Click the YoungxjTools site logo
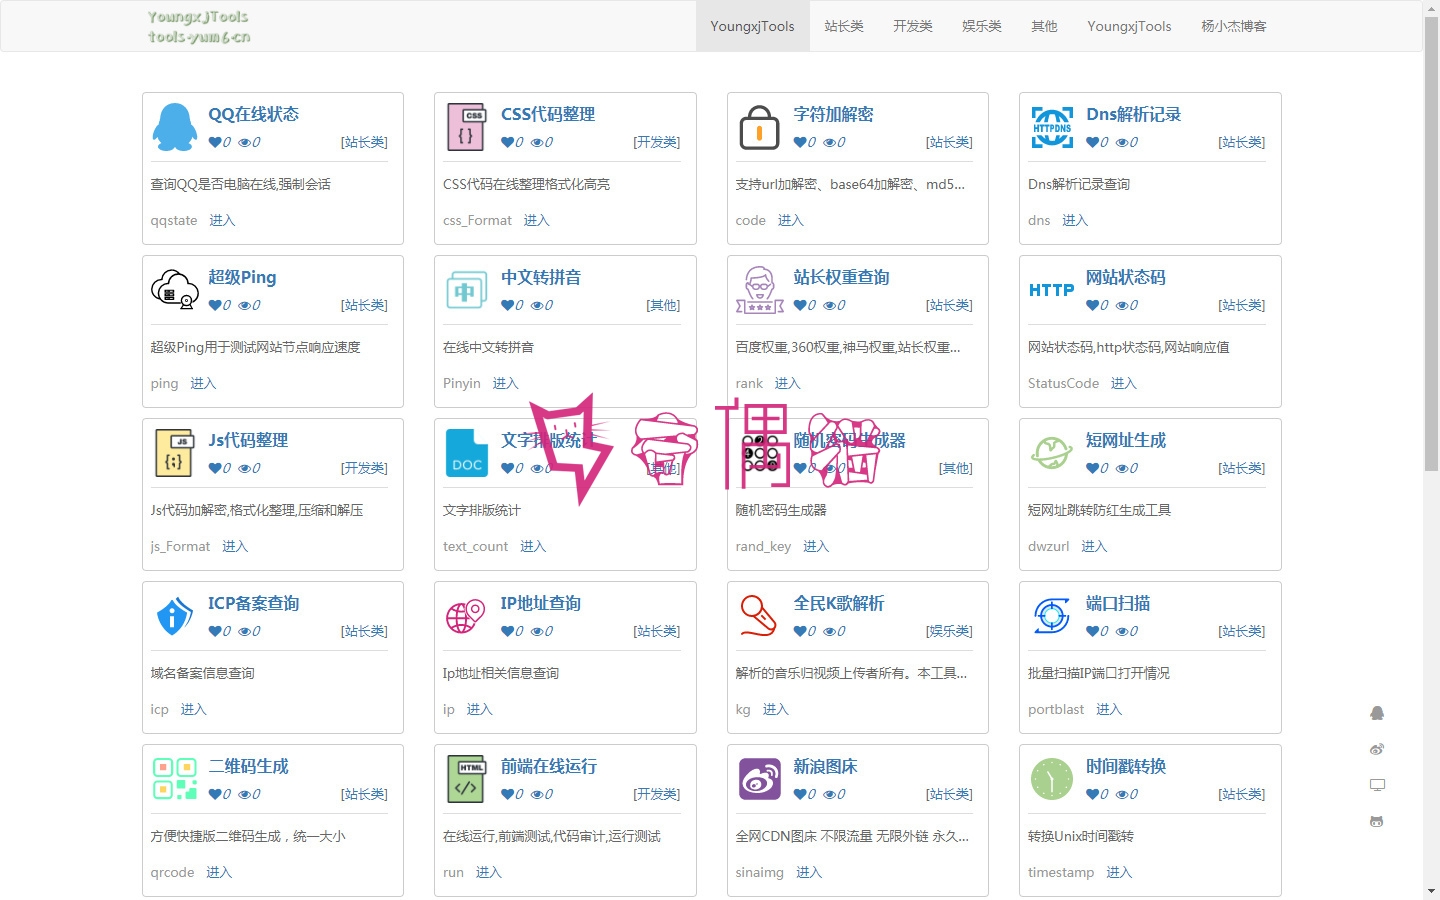This screenshot has height=900, width=1440. click(x=199, y=27)
